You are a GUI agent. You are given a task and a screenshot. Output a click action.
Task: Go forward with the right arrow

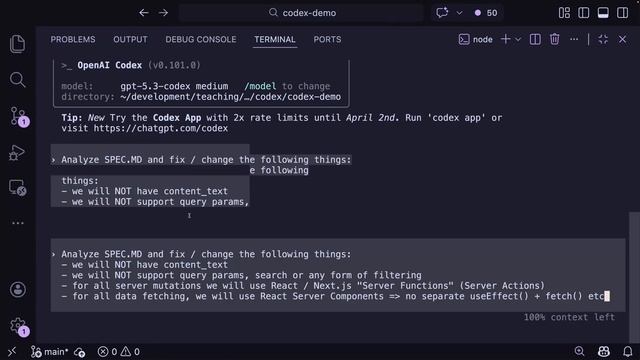coord(163,13)
